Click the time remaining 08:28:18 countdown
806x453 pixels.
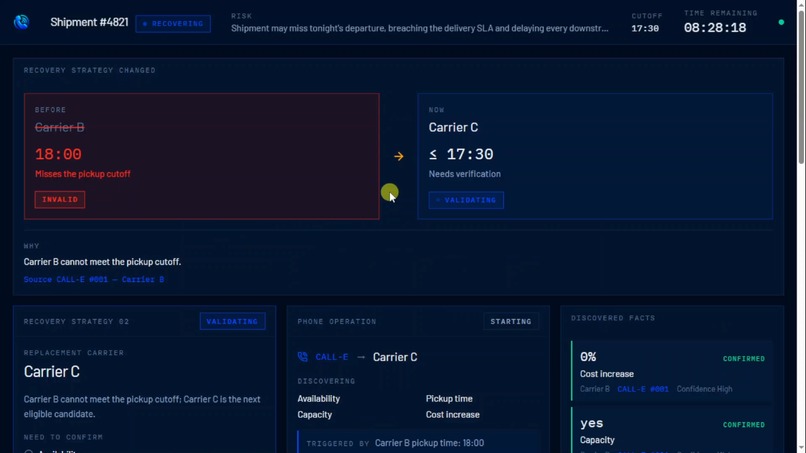pos(715,28)
